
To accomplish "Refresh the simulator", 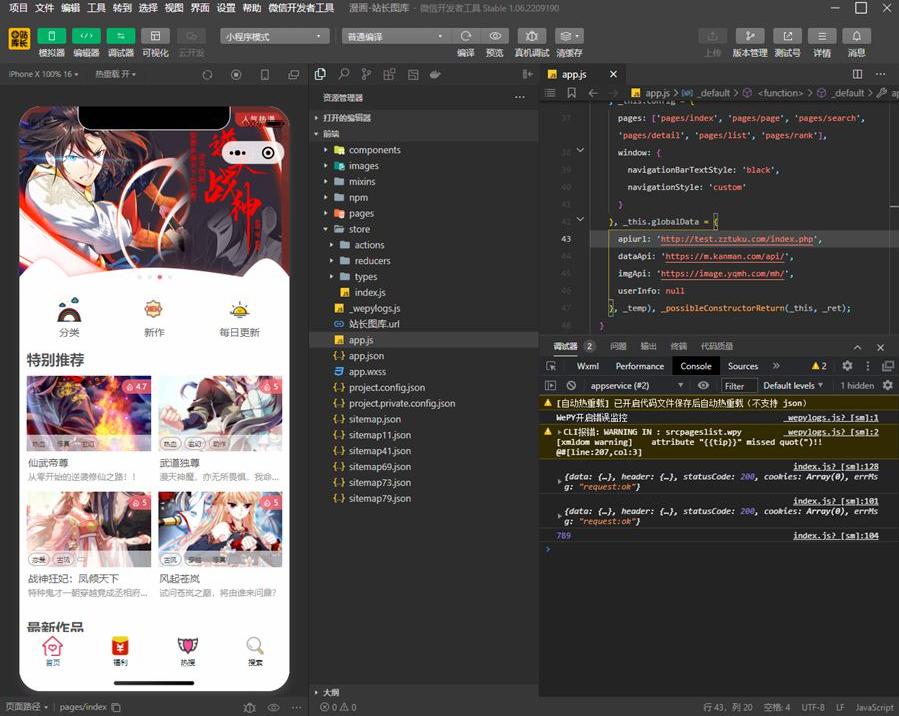I will (x=208, y=75).
